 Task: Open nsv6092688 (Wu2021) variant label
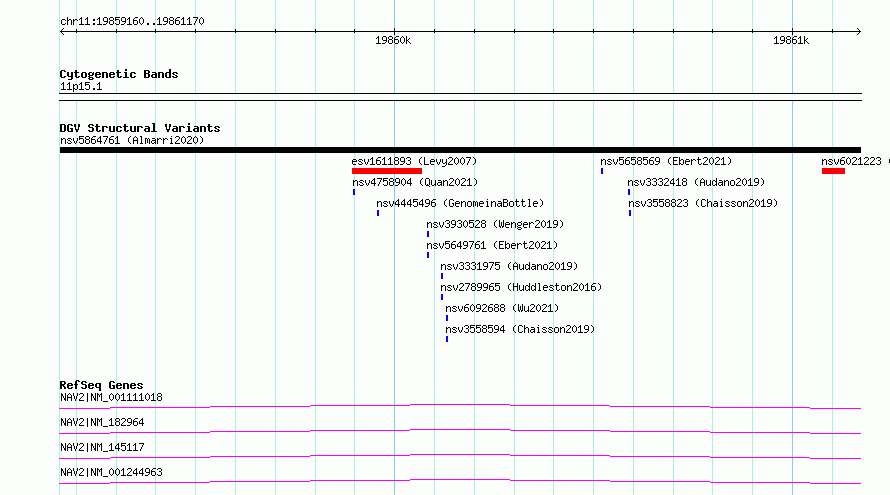pos(502,308)
